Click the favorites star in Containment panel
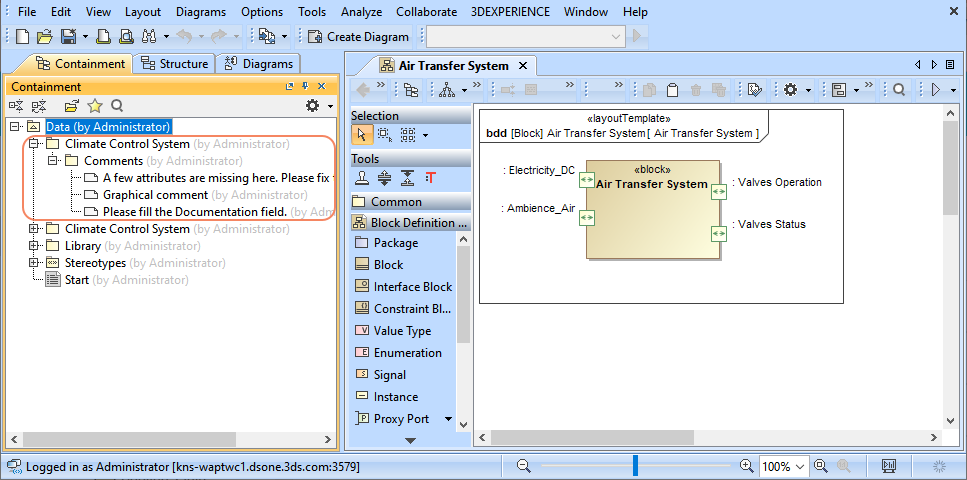The height and width of the screenshot is (480, 967). (x=95, y=106)
